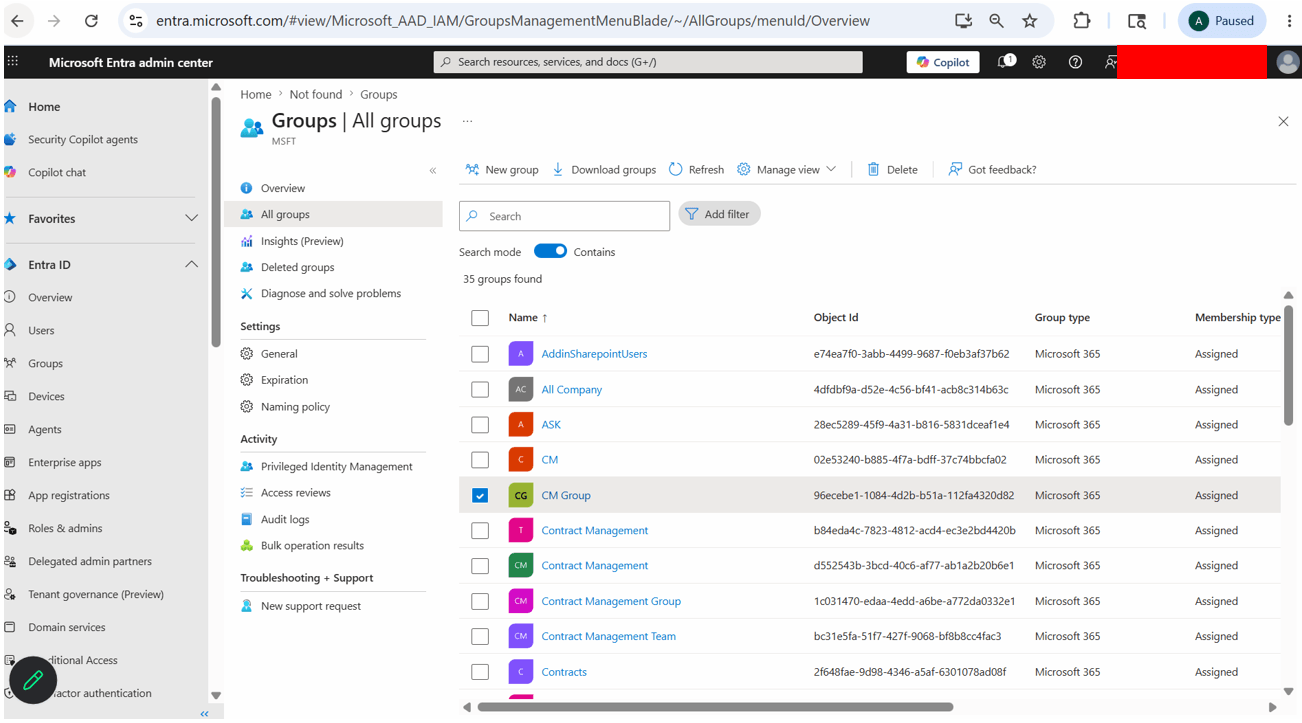
Task: Open the All Company group link
Action: 571,390
